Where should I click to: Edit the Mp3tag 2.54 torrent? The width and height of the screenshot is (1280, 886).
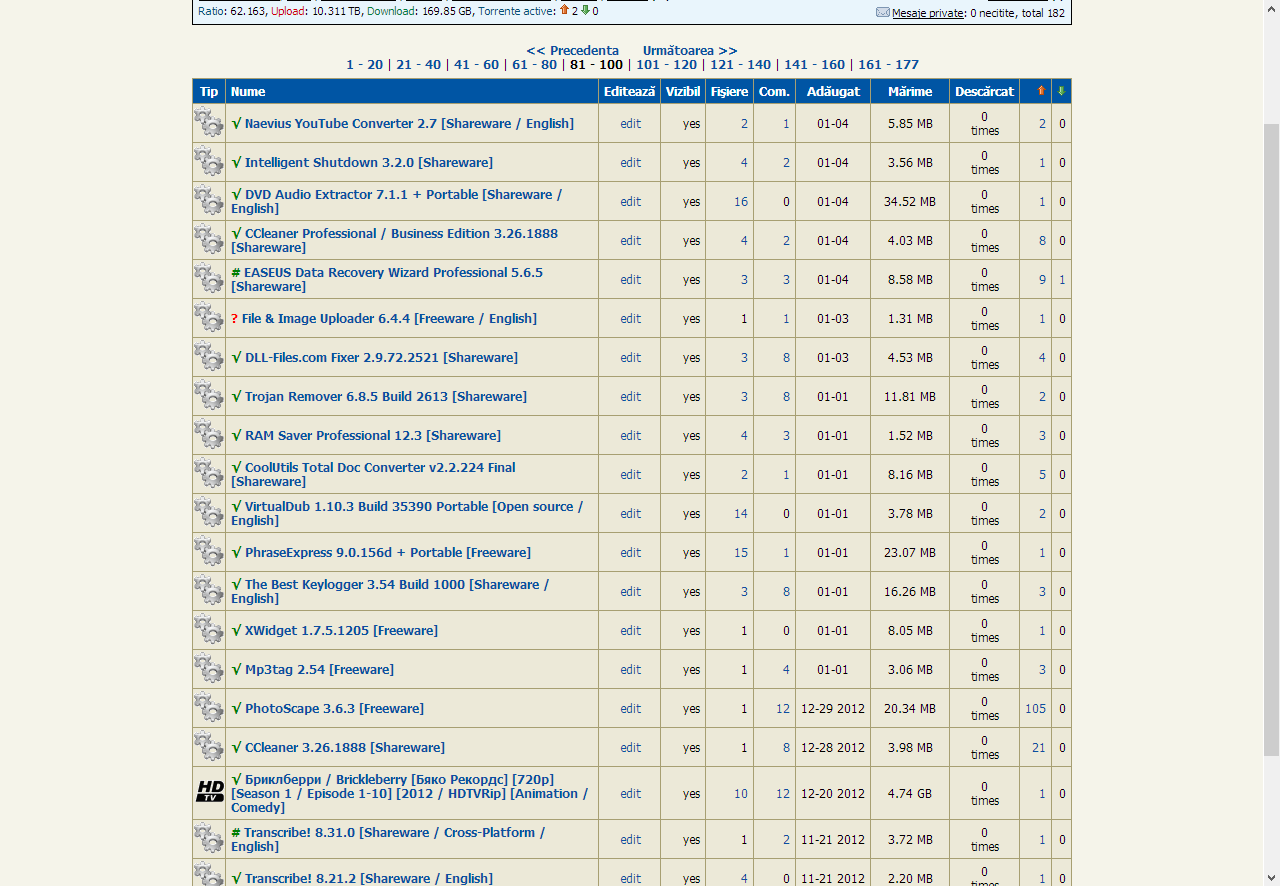click(630, 669)
